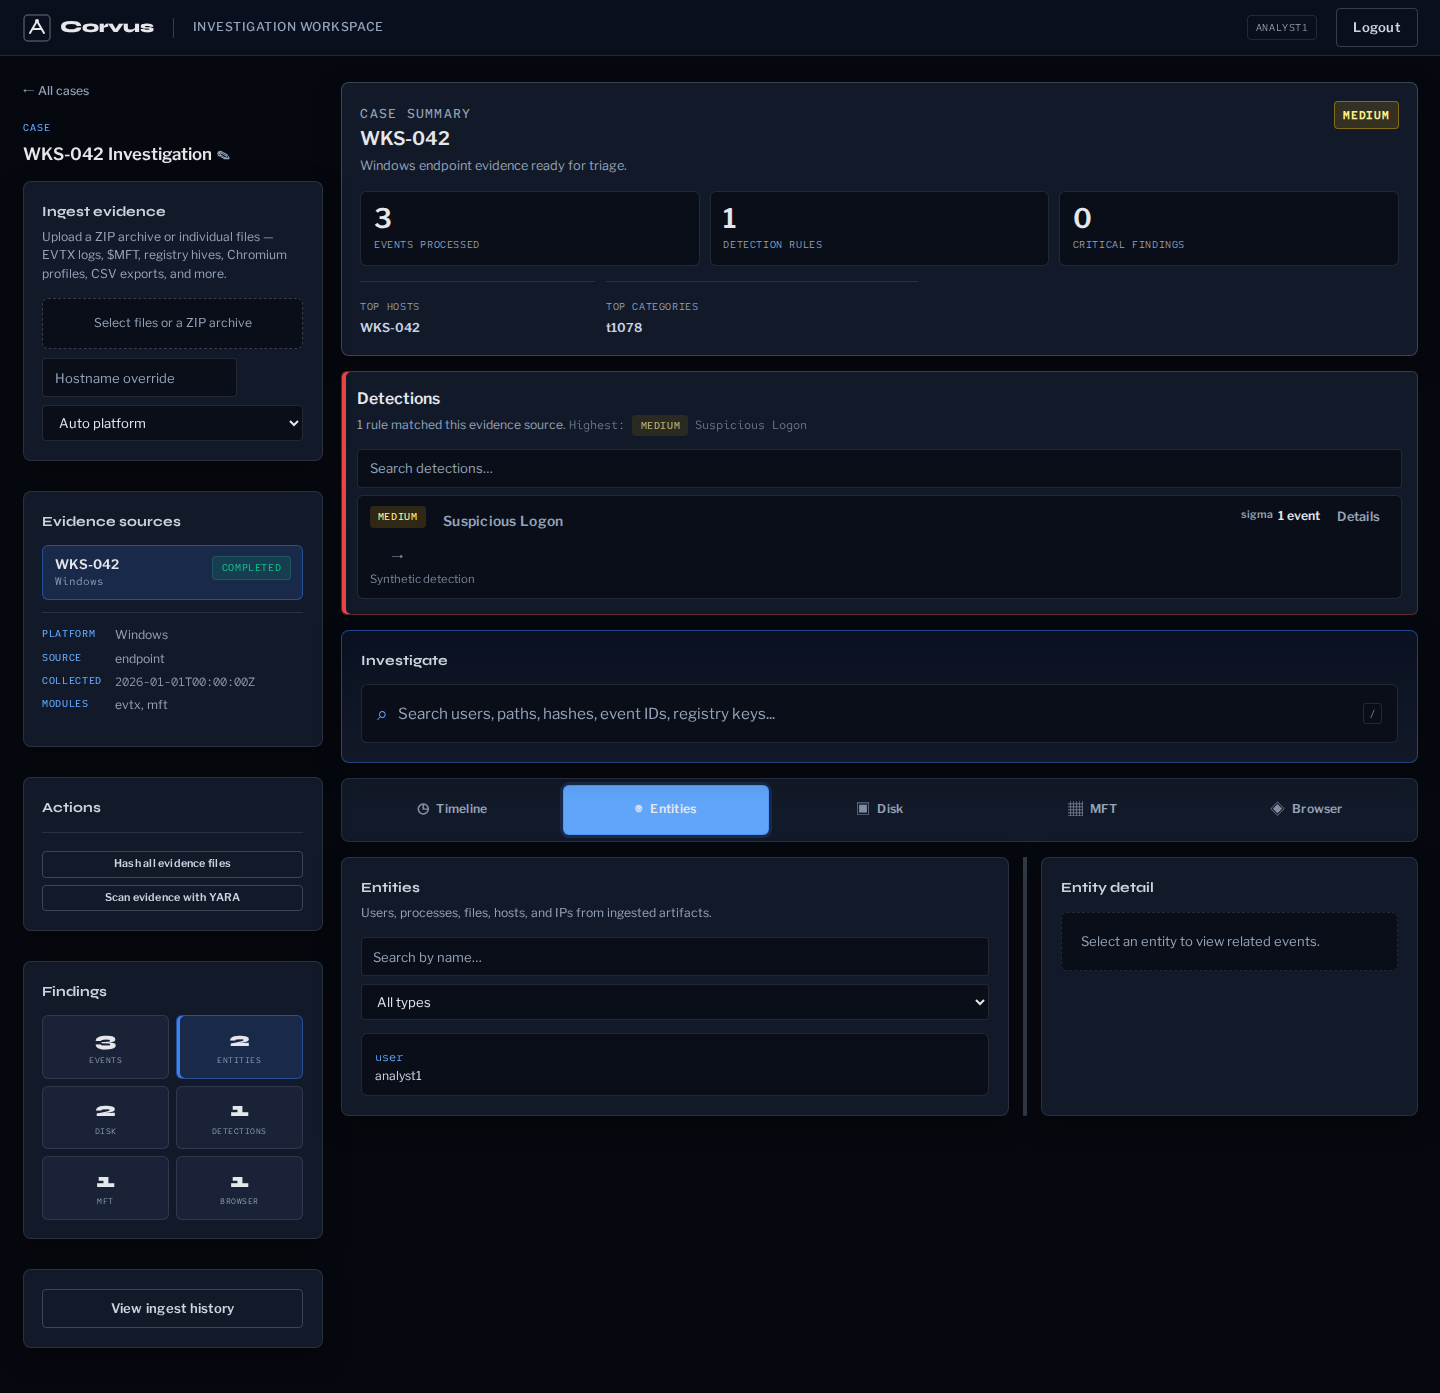Click Select files or a ZIP archive
The width and height of the screenshot is (1440, 1393).
tap(172, 323)
